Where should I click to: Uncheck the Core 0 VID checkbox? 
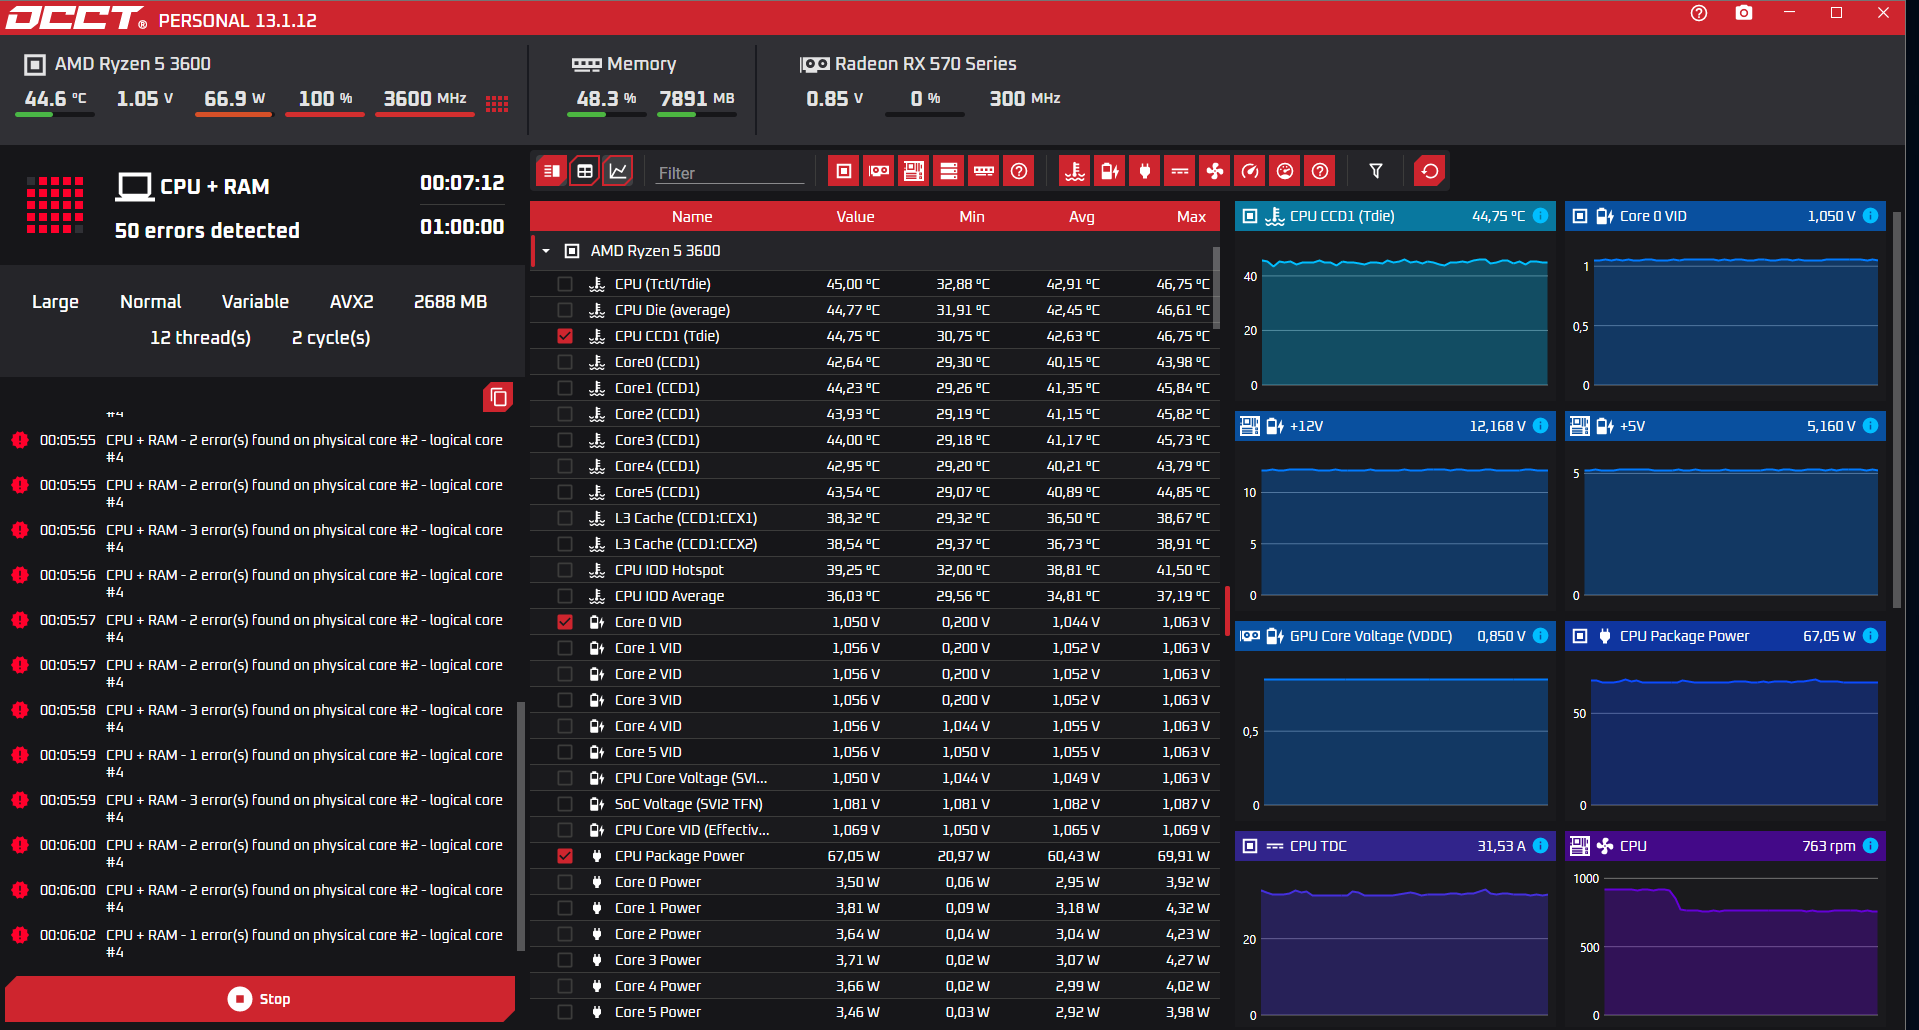pos(565,622)
